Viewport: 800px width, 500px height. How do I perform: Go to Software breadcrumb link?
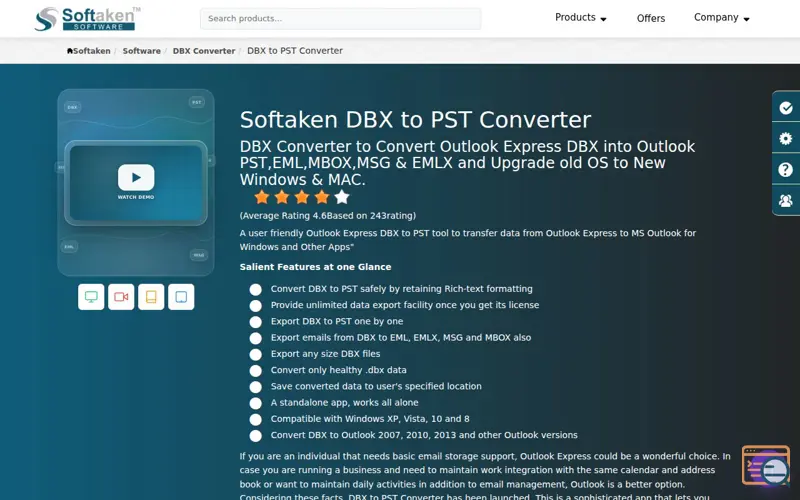[x=141, y=51]
